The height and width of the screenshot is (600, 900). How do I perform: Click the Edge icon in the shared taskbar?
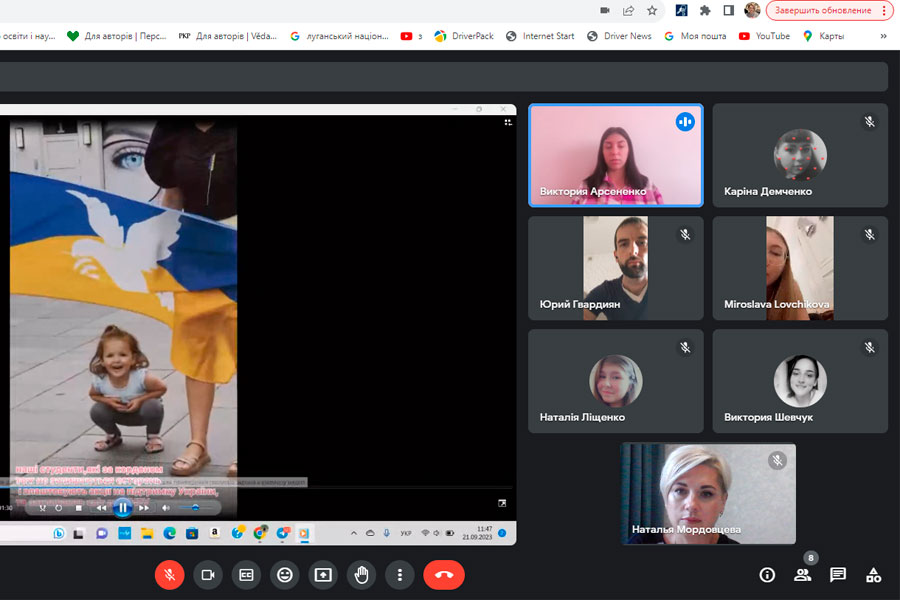click(169, 533)
